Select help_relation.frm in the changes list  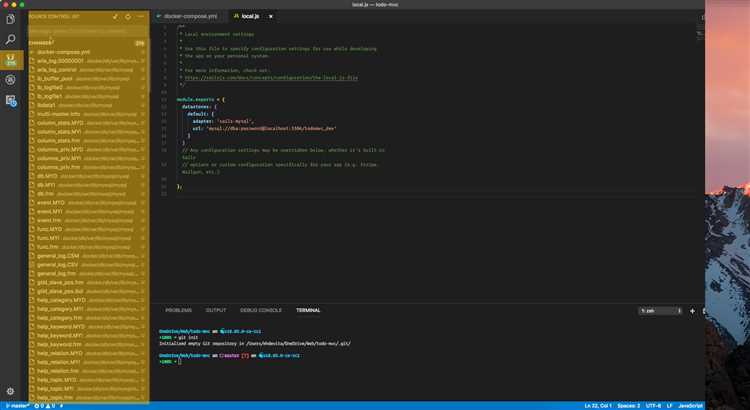[88, 371]
